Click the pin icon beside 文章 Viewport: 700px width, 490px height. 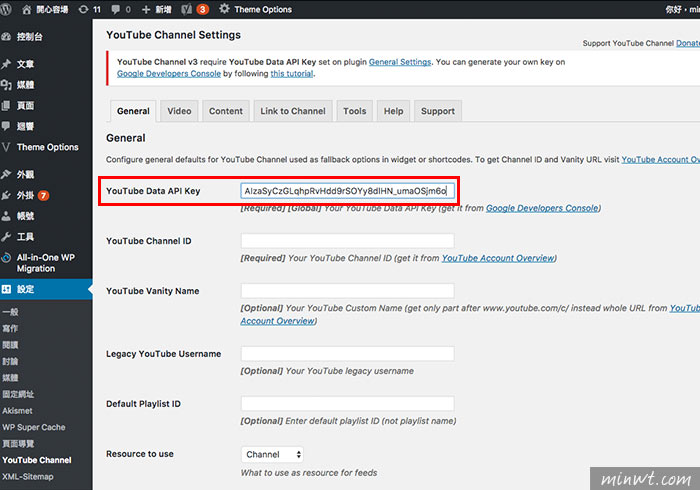tap(6, 64)
